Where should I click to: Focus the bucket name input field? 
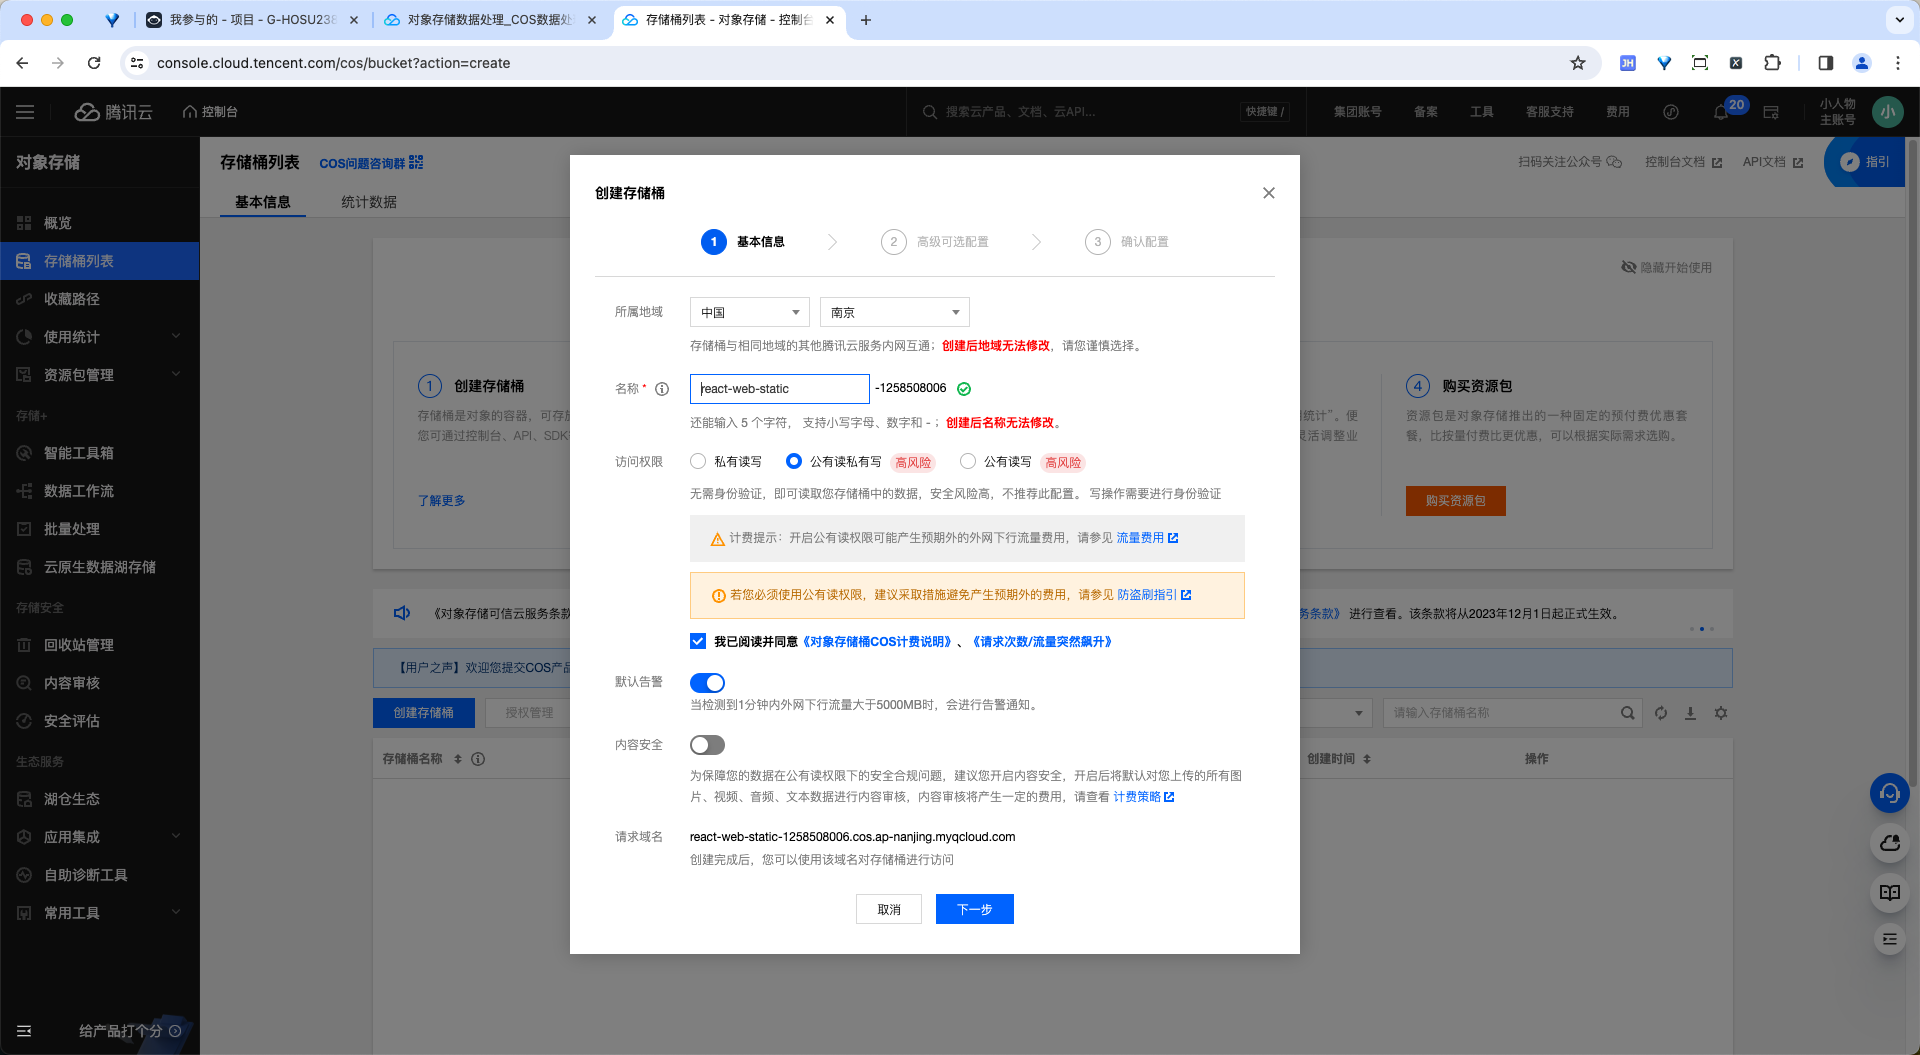click(x=780, y=388)
